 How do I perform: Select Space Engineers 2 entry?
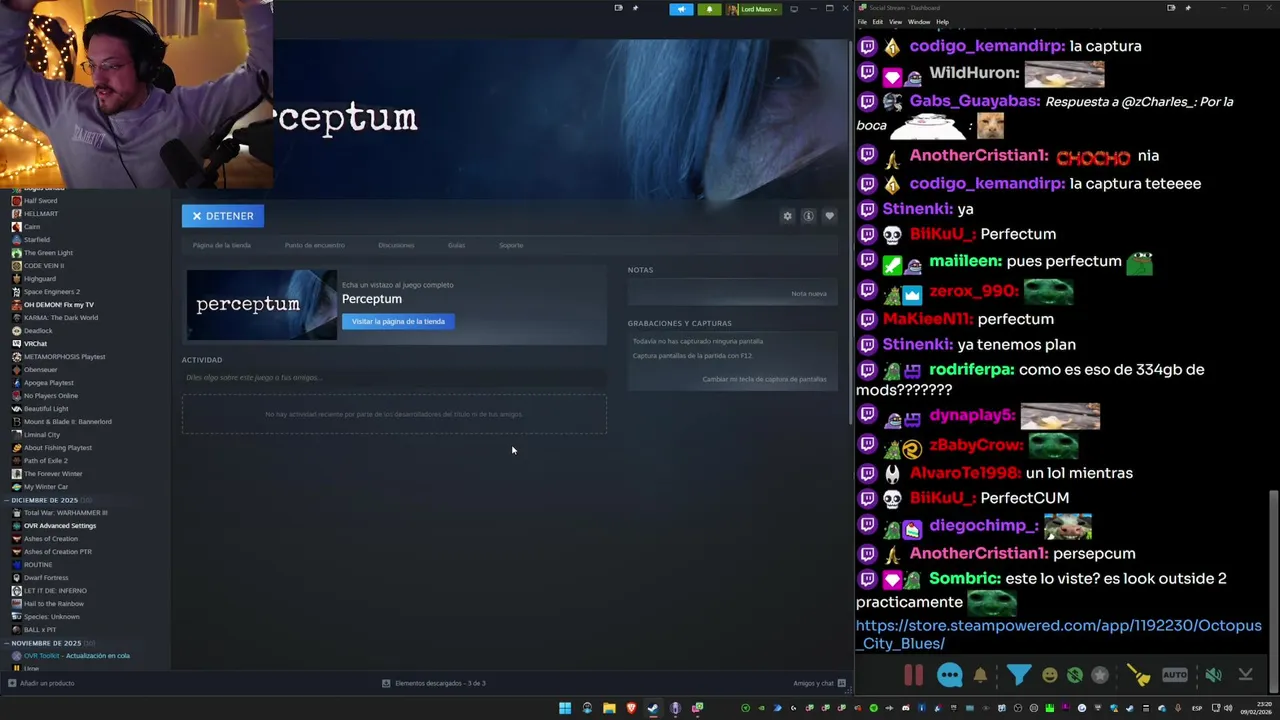pos(52,292)
